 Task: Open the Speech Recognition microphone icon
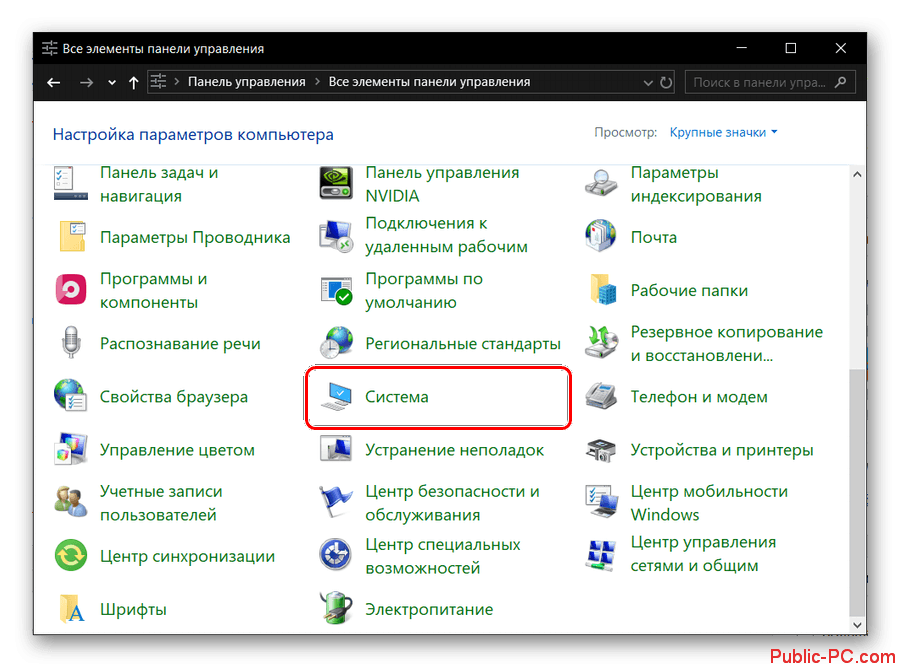71,344
